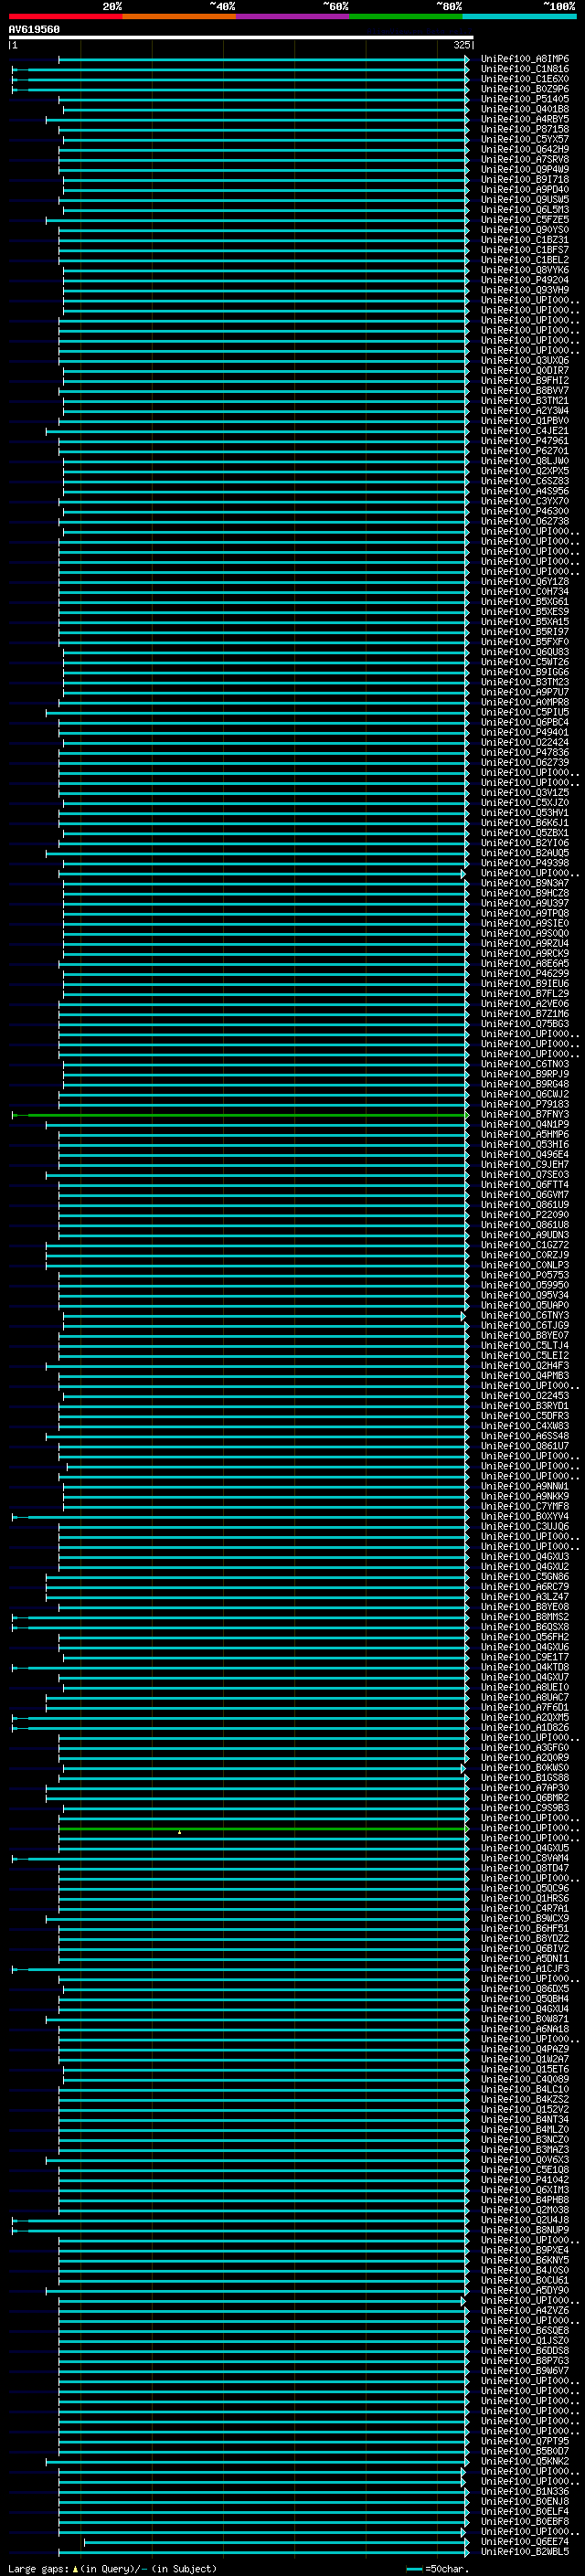Click the UniRef100_P05753 label
Screen dimensions: 585x2576
coord(524,1276)
